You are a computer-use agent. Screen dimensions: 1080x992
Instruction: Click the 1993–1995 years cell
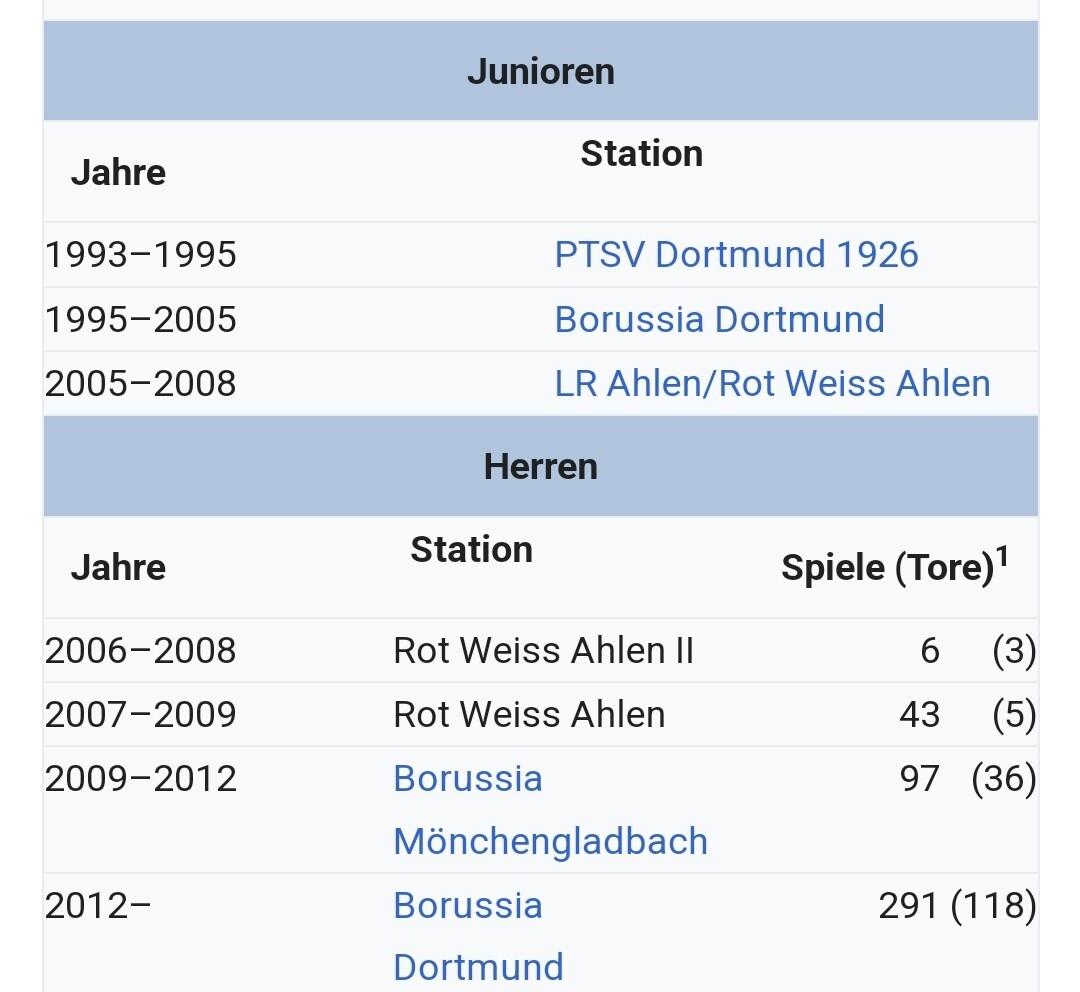(x=141, y=254)
